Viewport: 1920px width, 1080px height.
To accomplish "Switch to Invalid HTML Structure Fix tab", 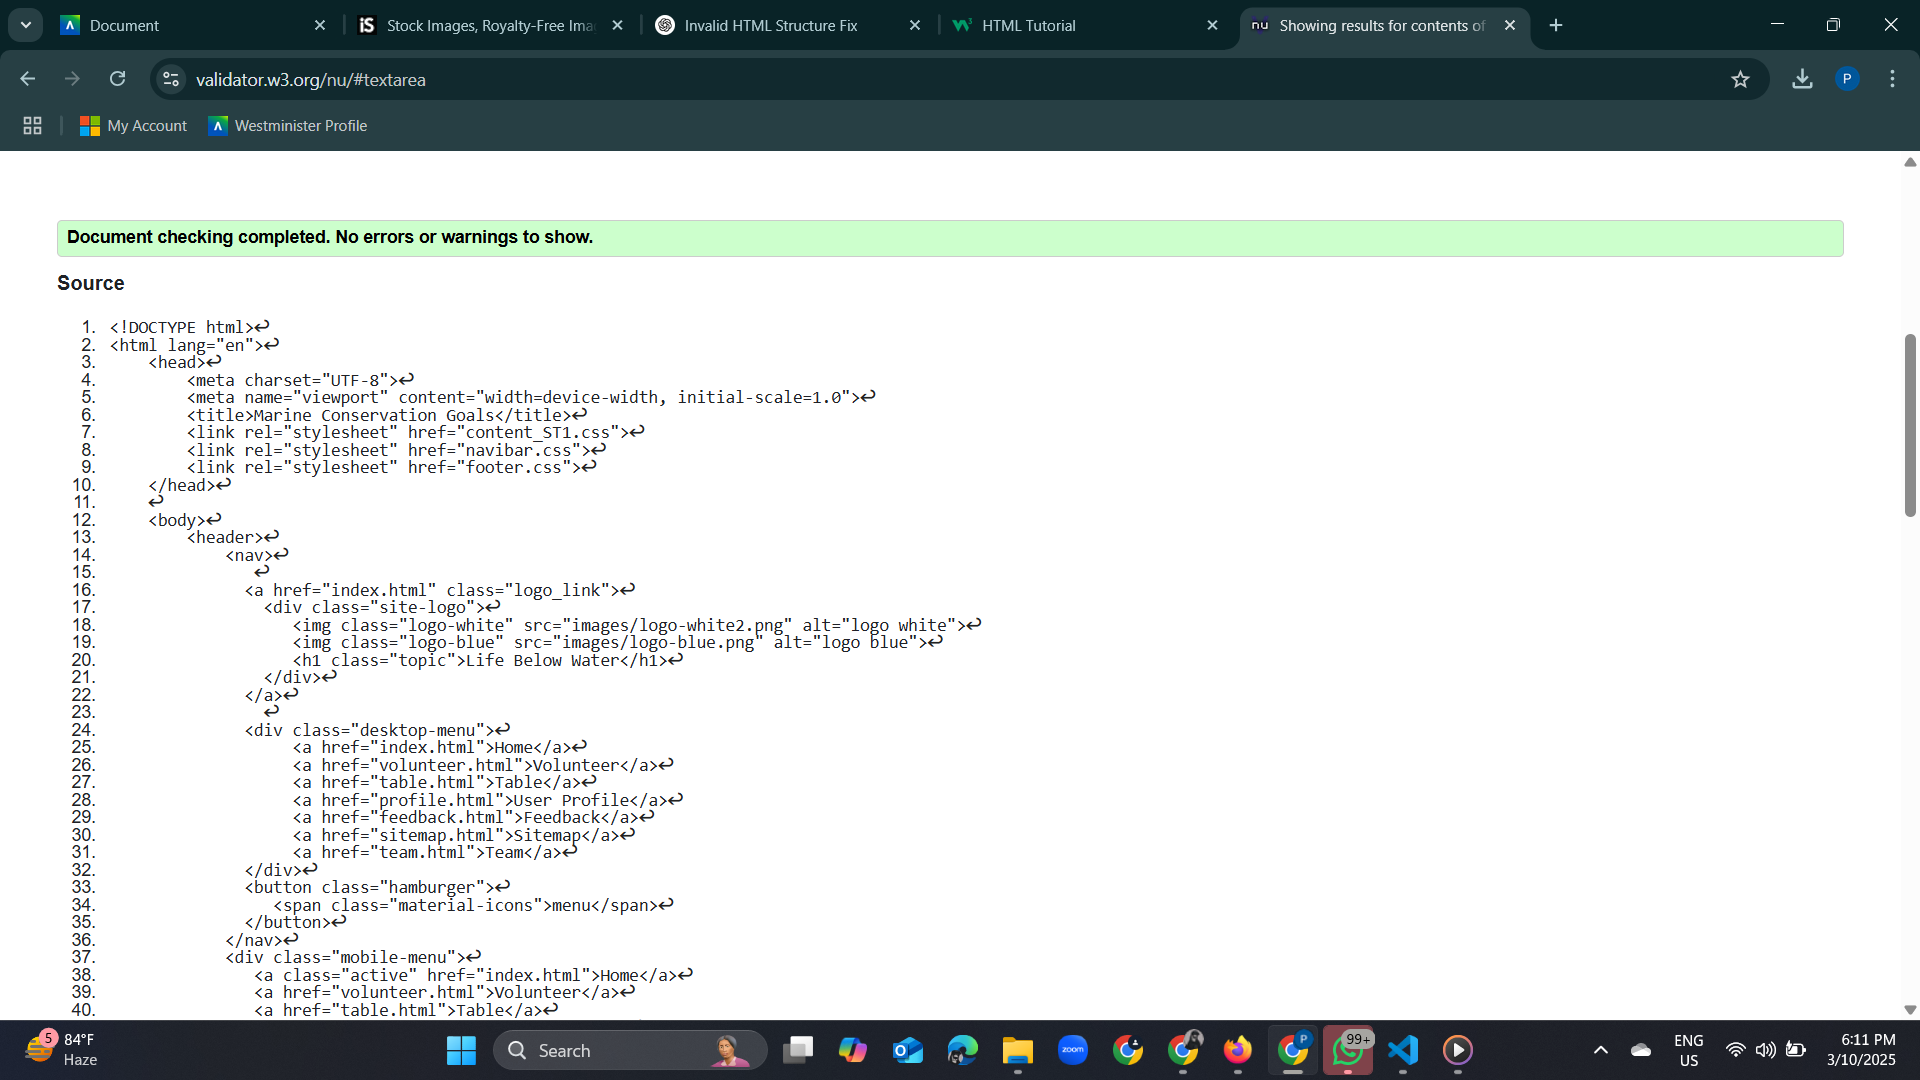I will tap(770, 26).
